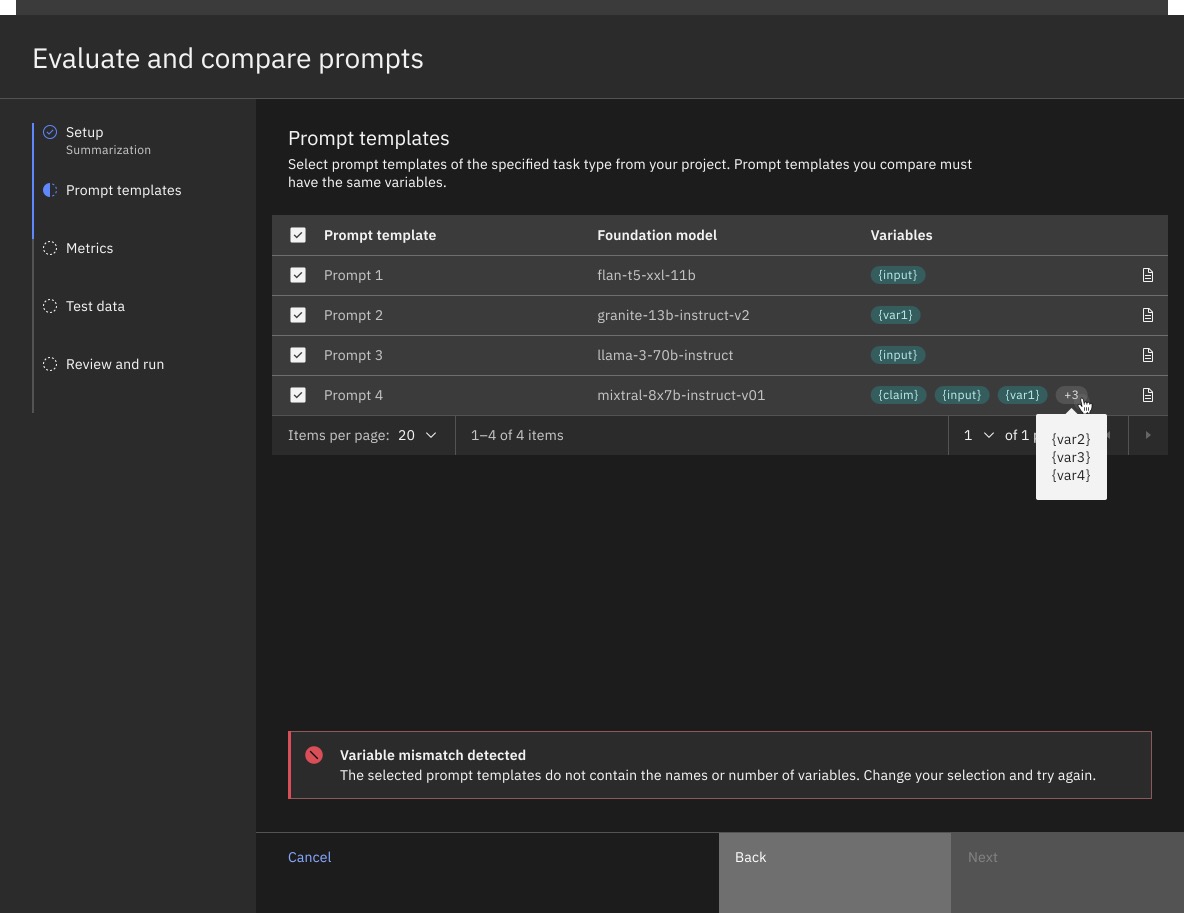Click the red error icon in mismatch notification

point(314,755)
